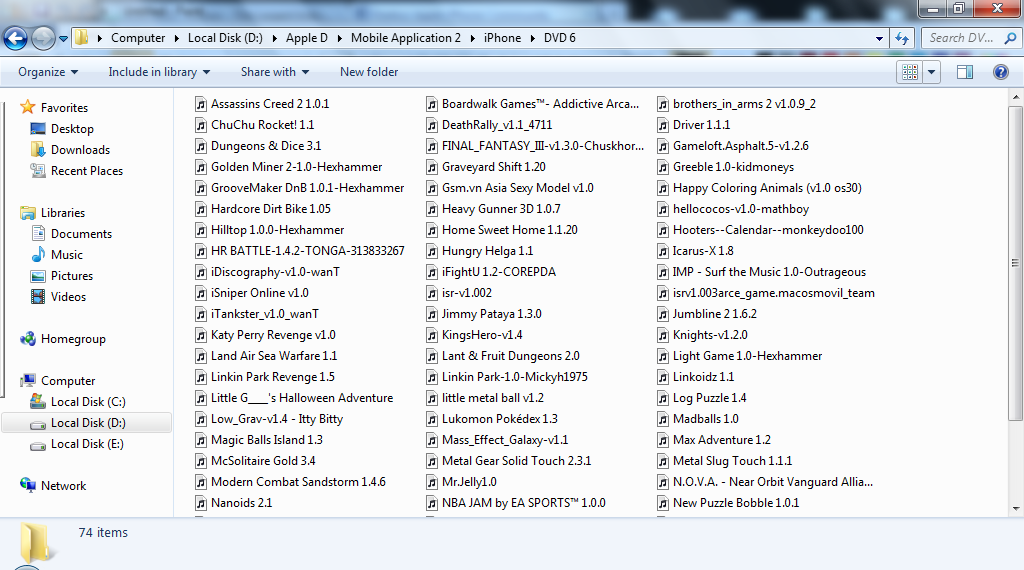Viewport: 1024px width, 570px height.
Task: Click the Refresh button beside address bar
Action: pos(902,38)
